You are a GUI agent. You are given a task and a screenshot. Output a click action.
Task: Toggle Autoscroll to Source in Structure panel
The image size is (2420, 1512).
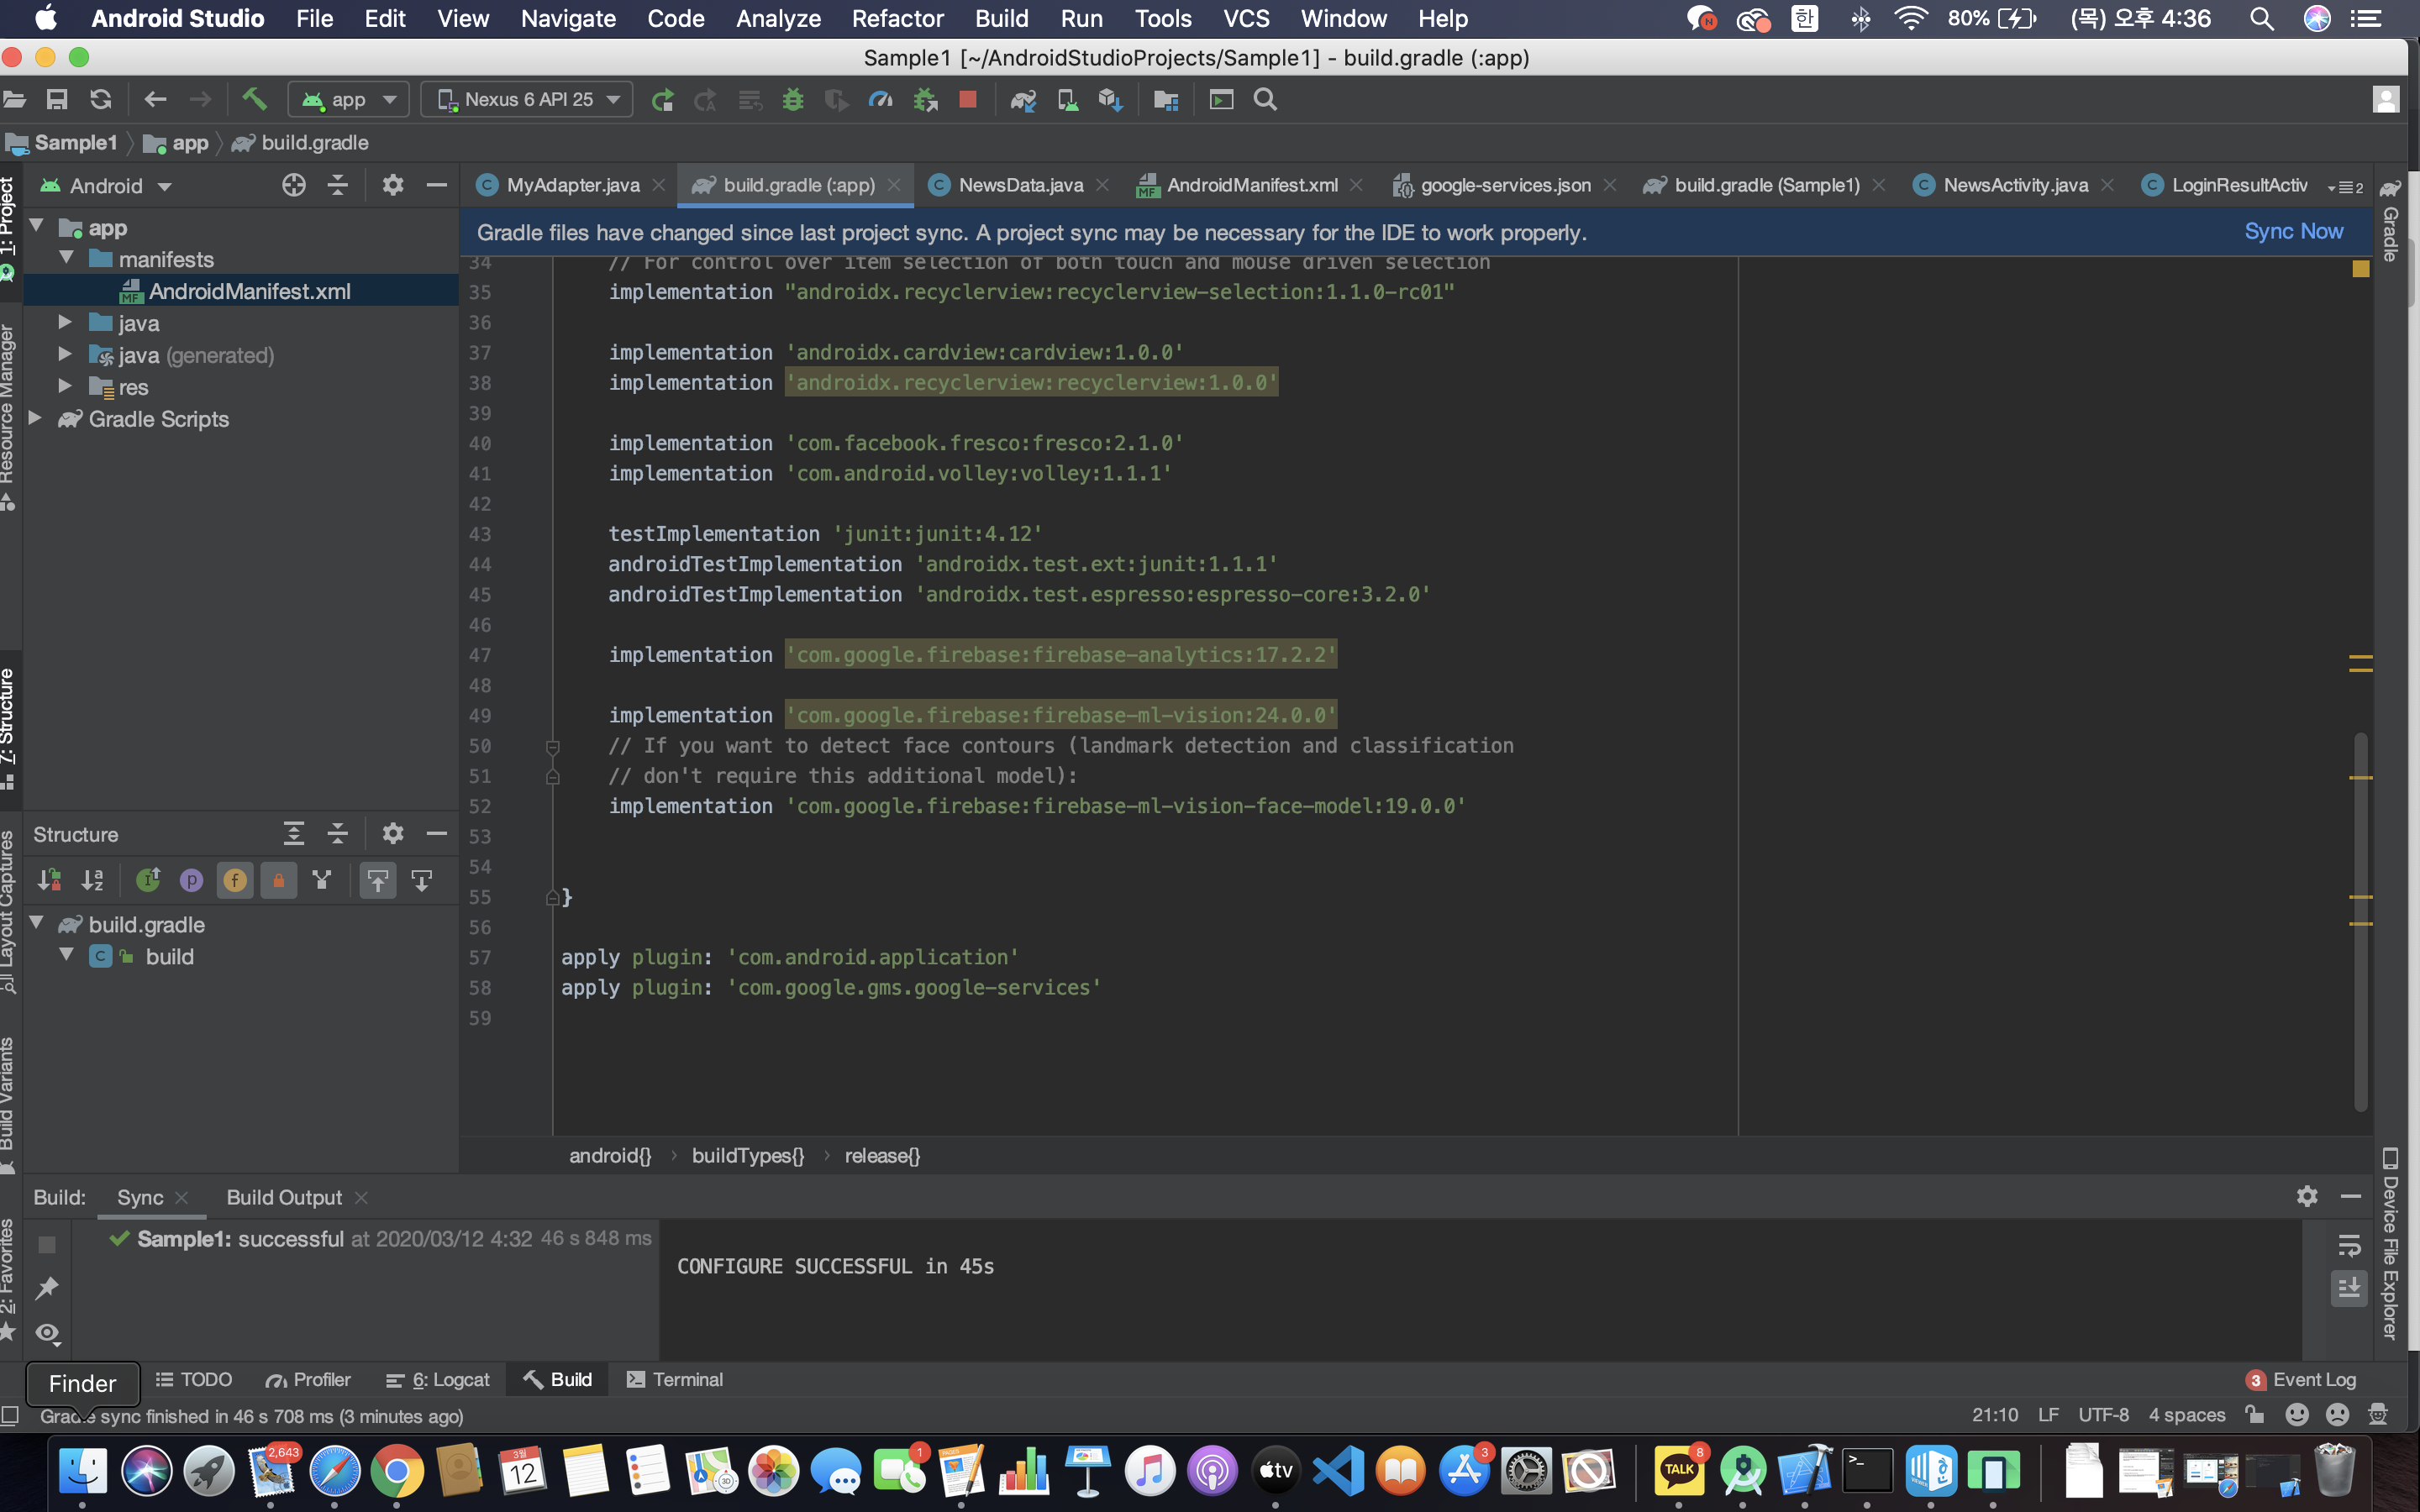click(x=378, y=880)
